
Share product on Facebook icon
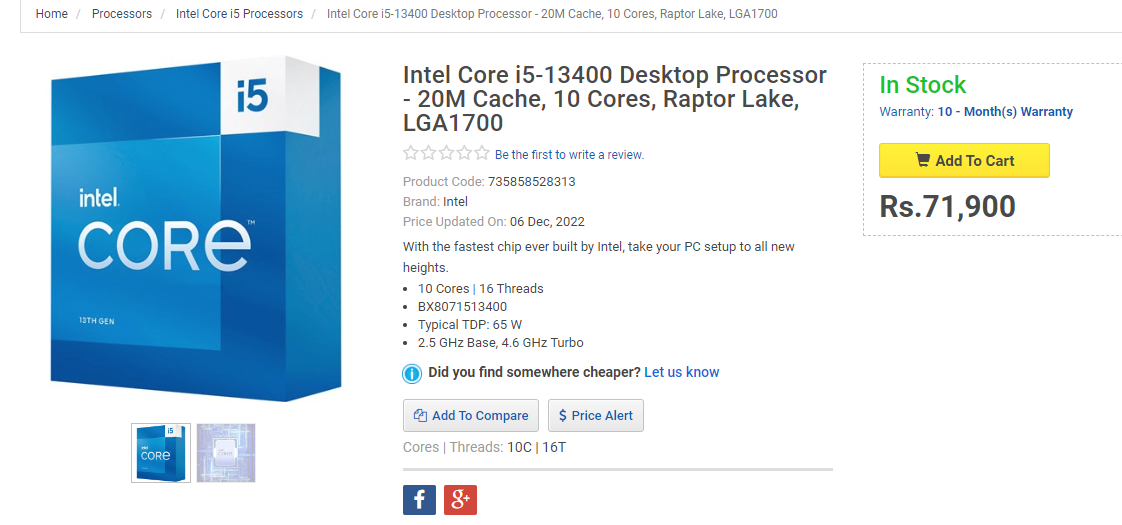[419, 500]
